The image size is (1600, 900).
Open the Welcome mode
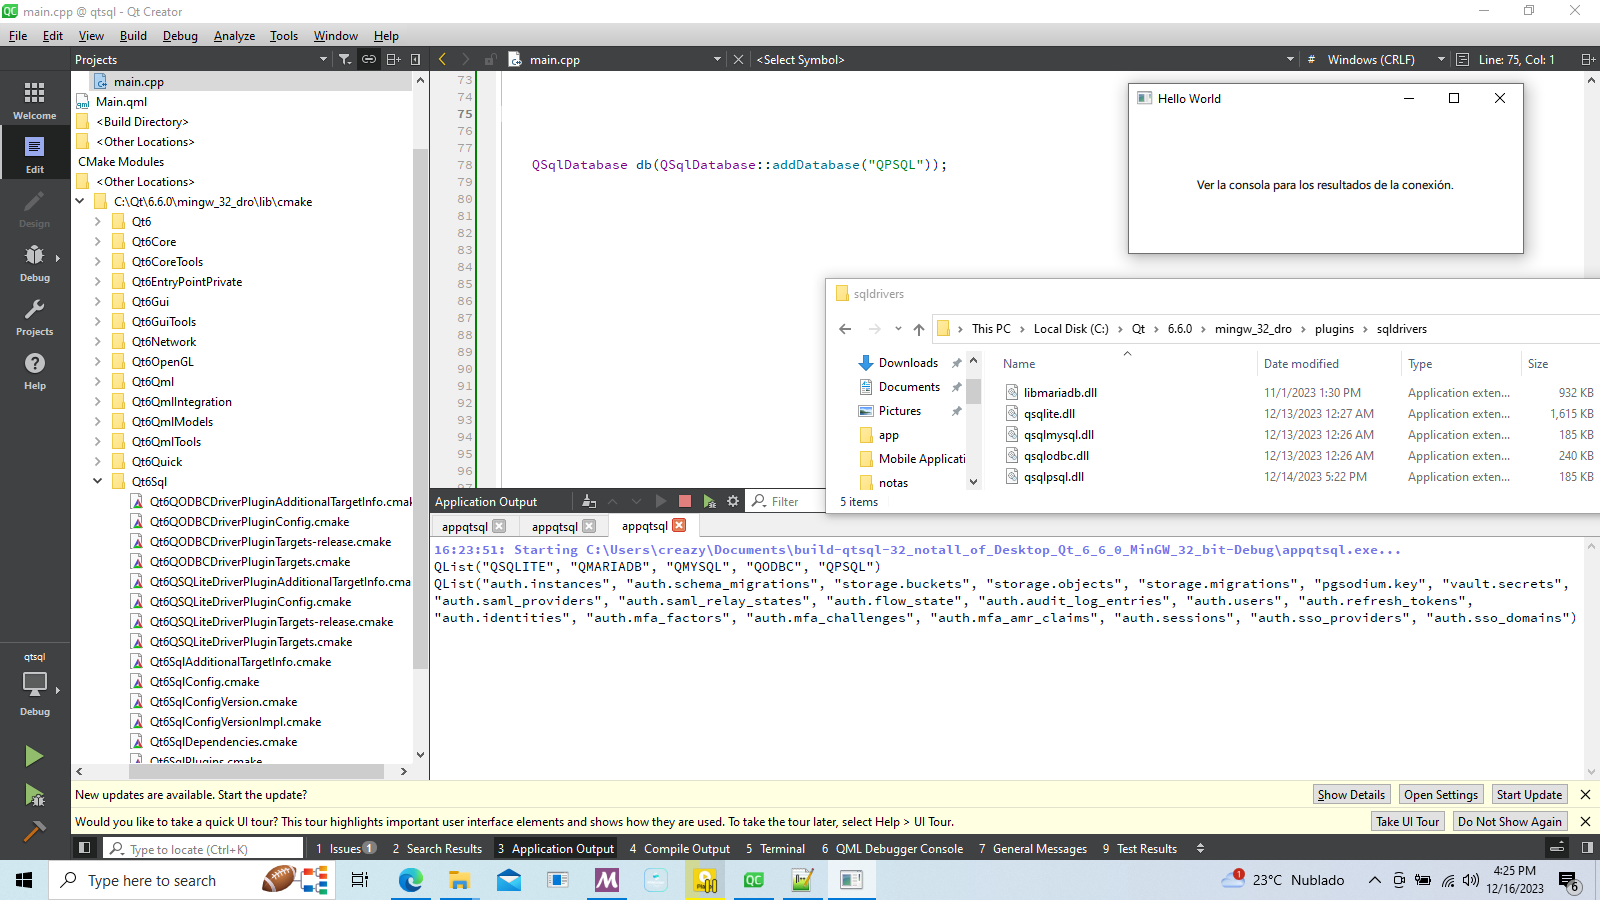[x=34, y=100]
